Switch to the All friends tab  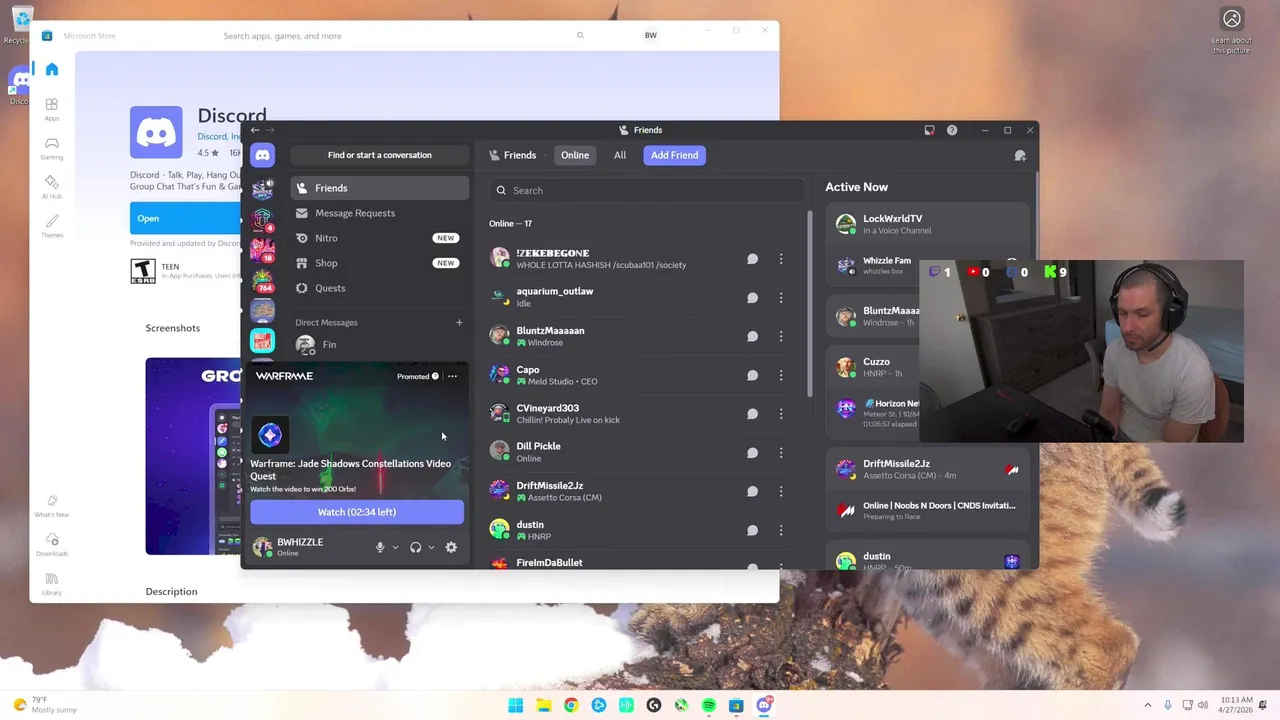point(620,155)
